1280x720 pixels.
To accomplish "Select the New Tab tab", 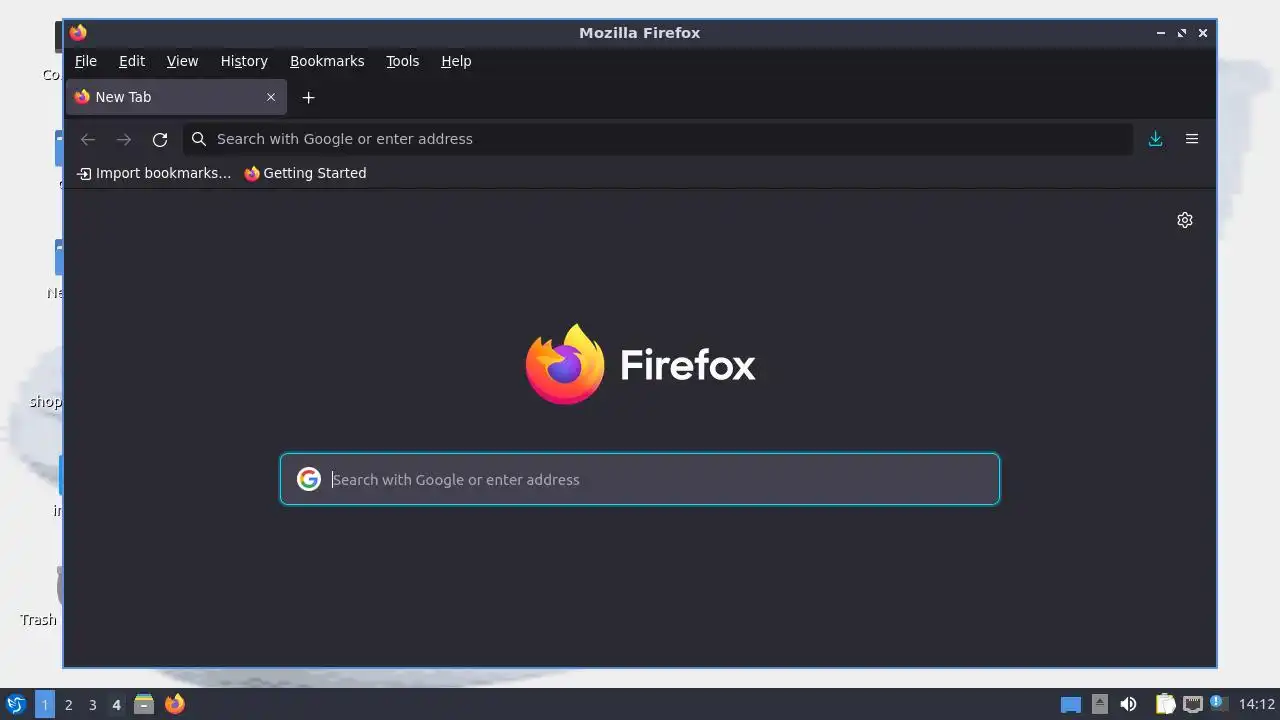I will pos(176,97).
